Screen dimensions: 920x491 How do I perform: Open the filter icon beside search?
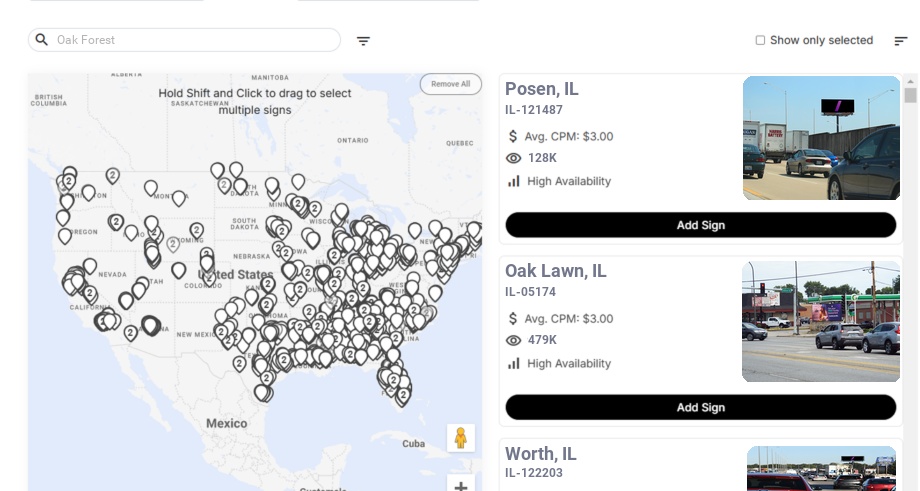pos(363,41)
